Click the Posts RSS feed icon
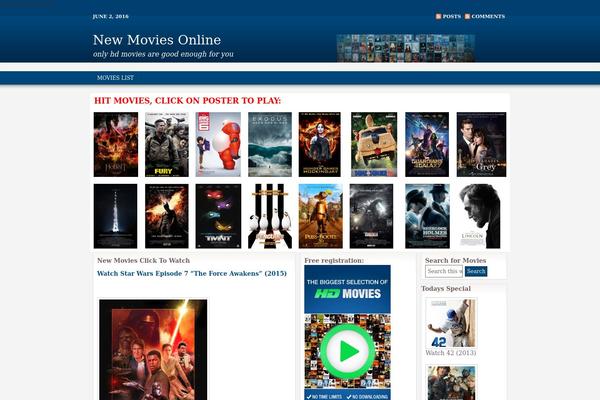600x400 pixels. [x=439, y=16]
